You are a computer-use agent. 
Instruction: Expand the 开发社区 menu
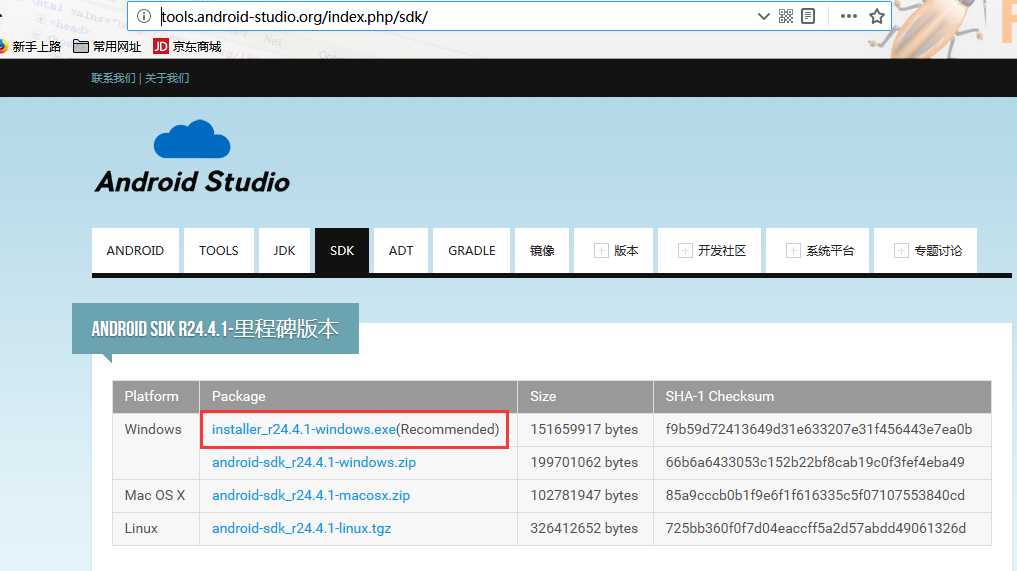[712, 250]
